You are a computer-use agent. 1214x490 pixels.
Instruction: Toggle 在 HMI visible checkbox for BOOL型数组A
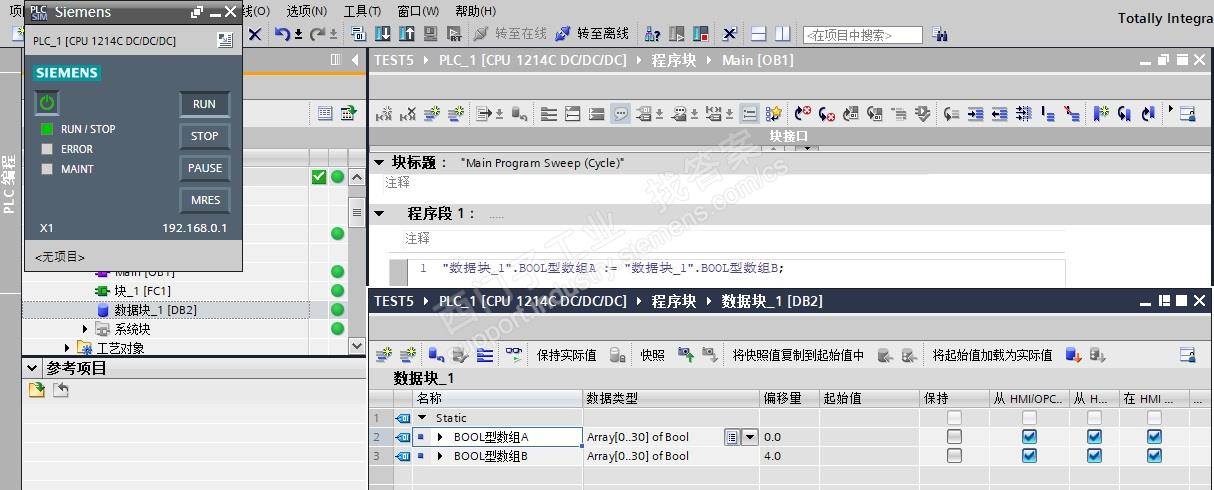(1154, 437)
